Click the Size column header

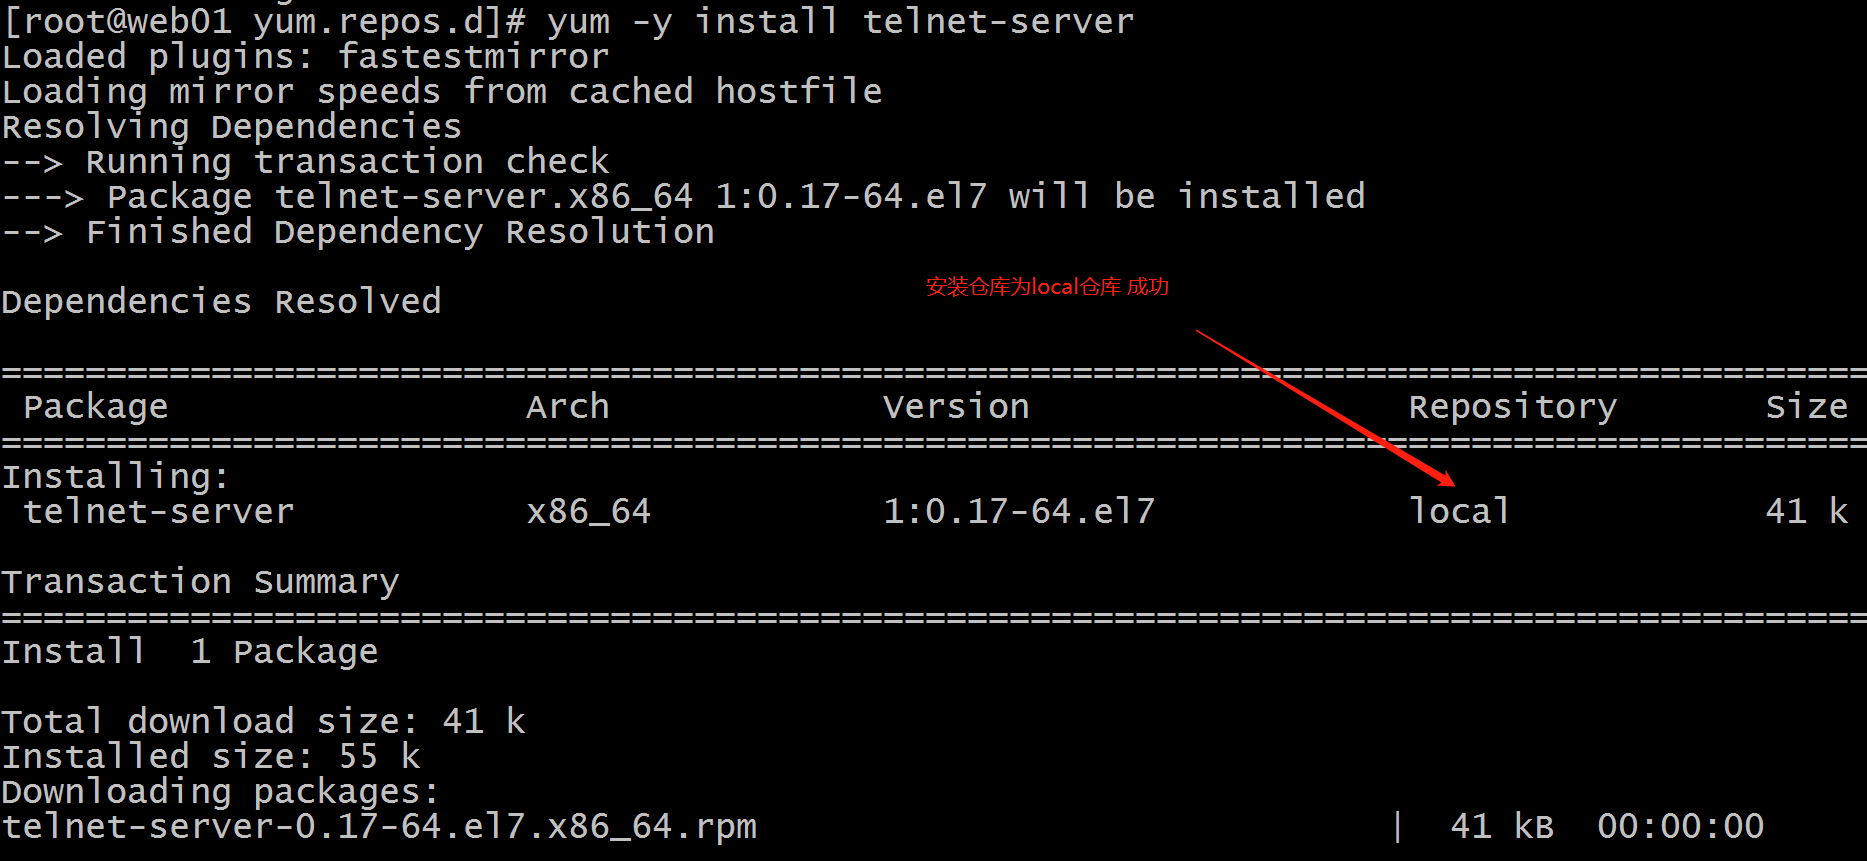point(1806,406)
